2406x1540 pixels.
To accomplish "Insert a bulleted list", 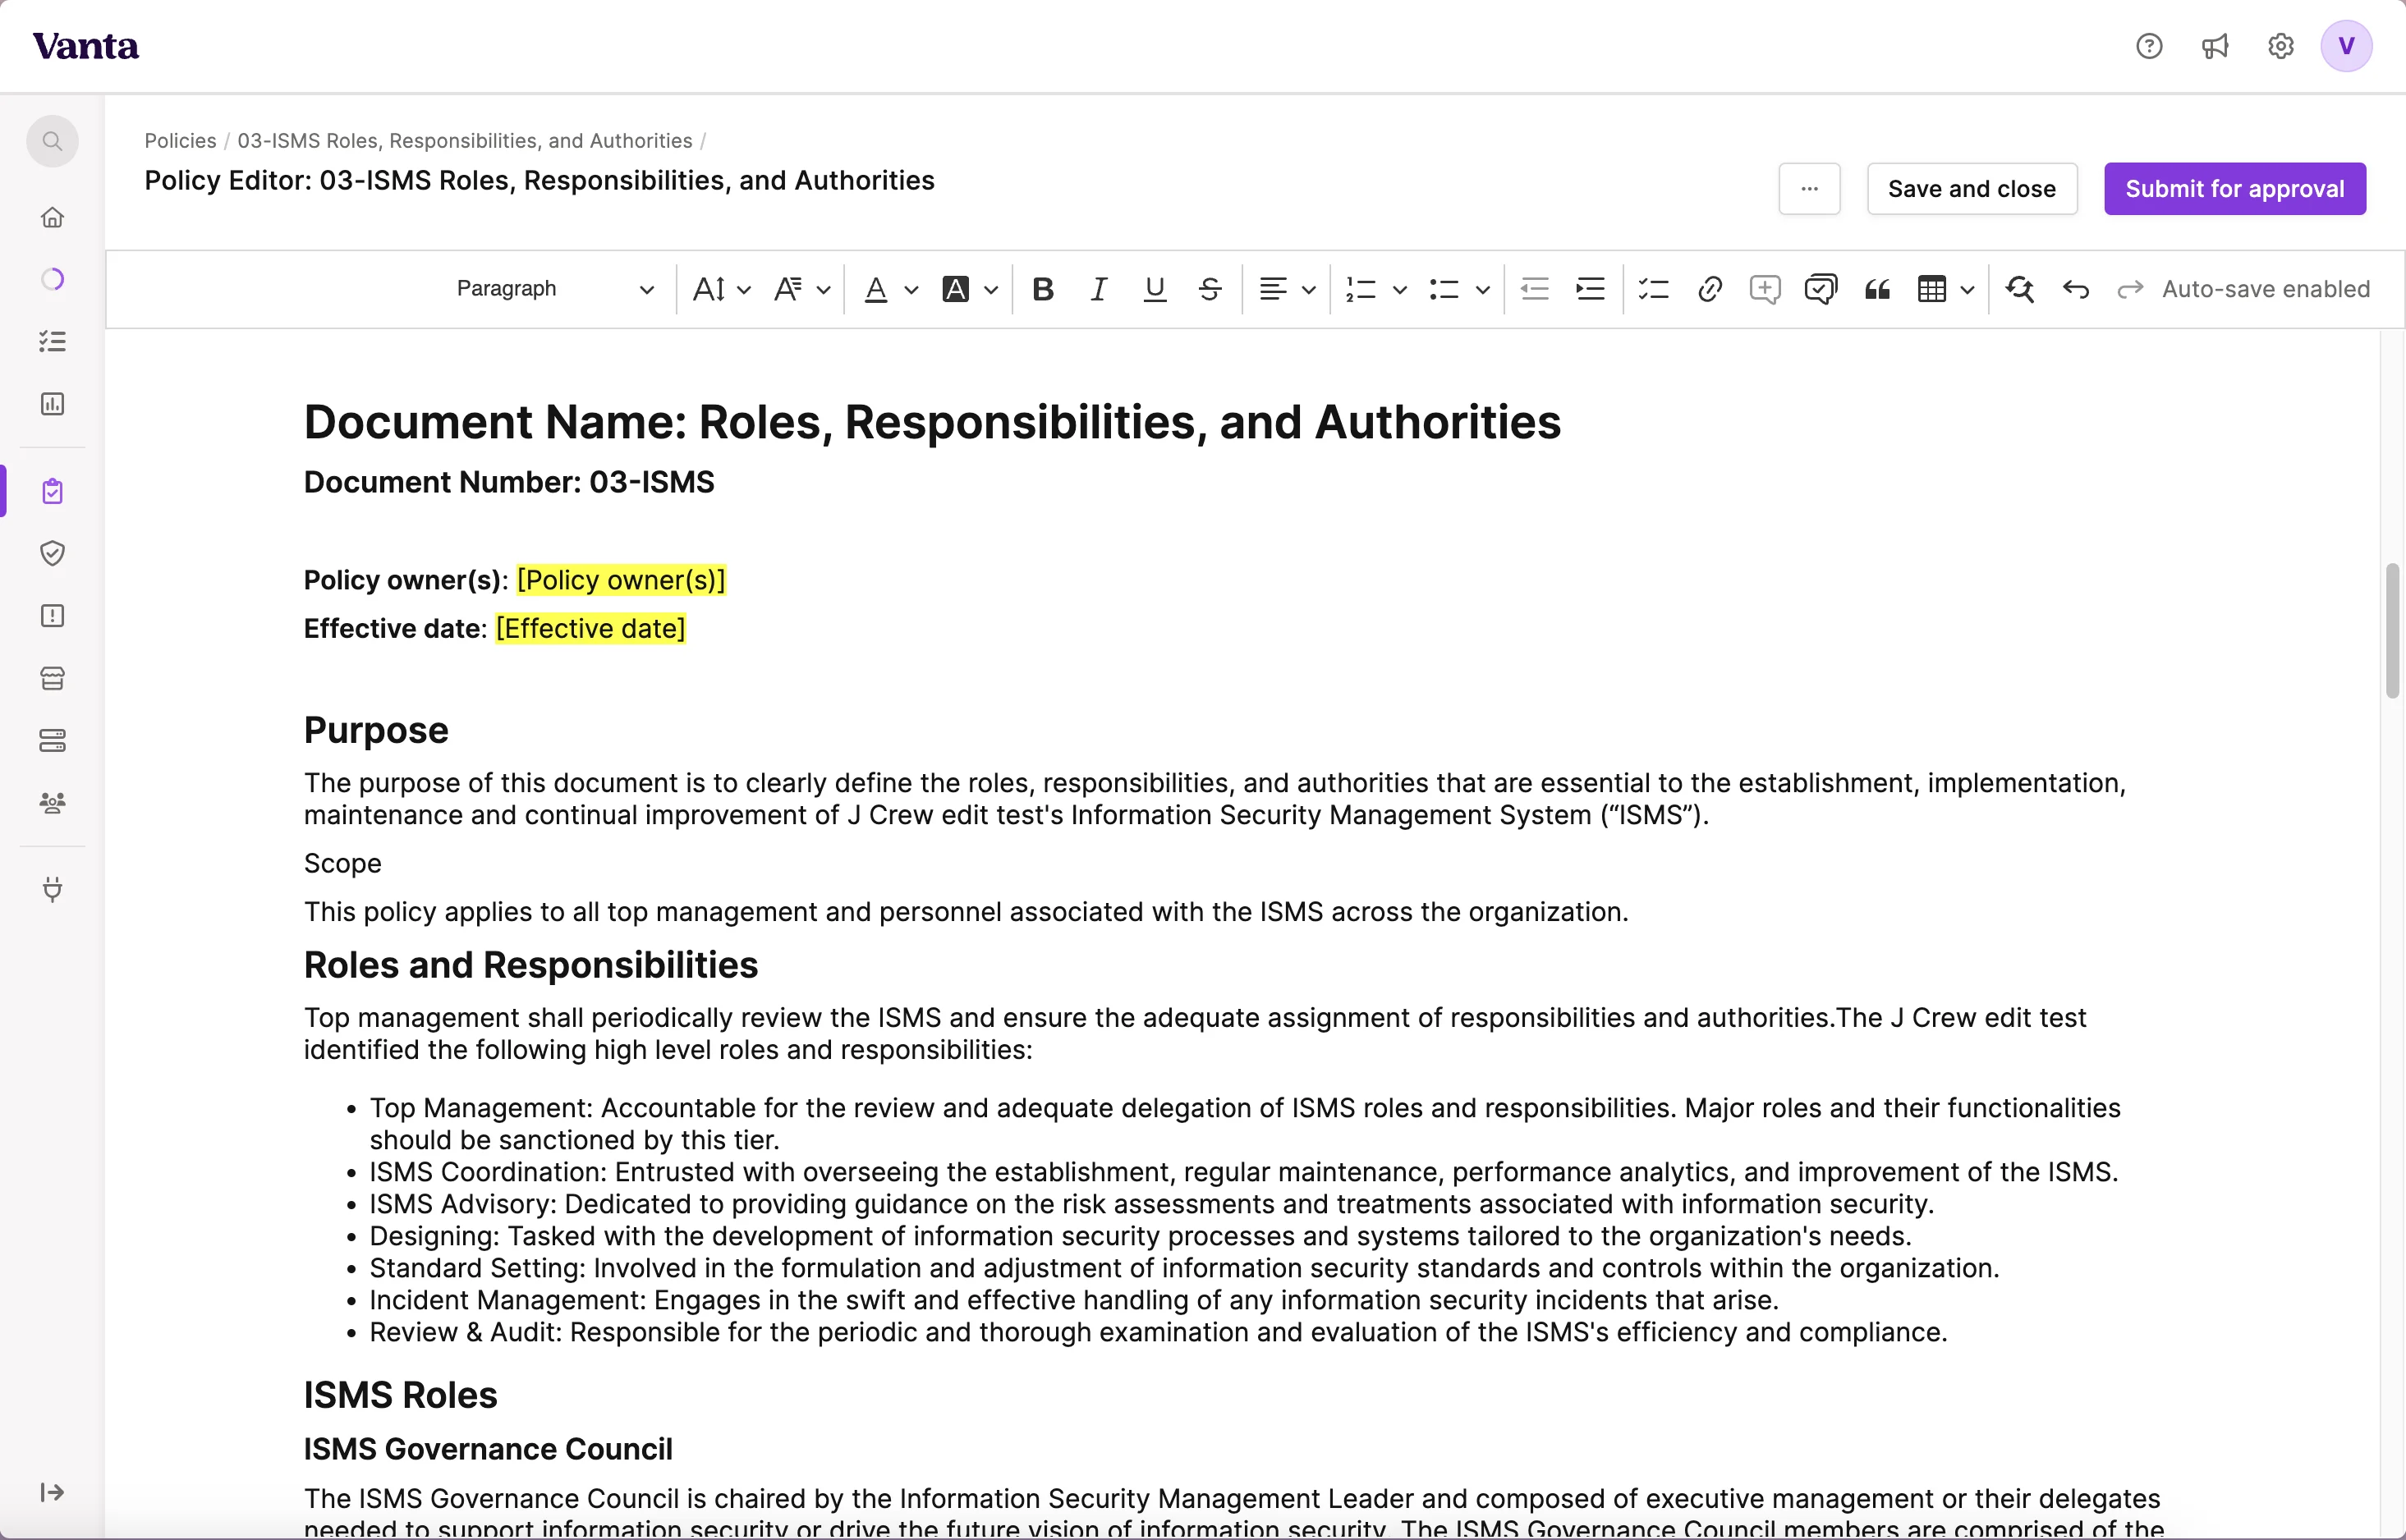I will coord(1444,289).
